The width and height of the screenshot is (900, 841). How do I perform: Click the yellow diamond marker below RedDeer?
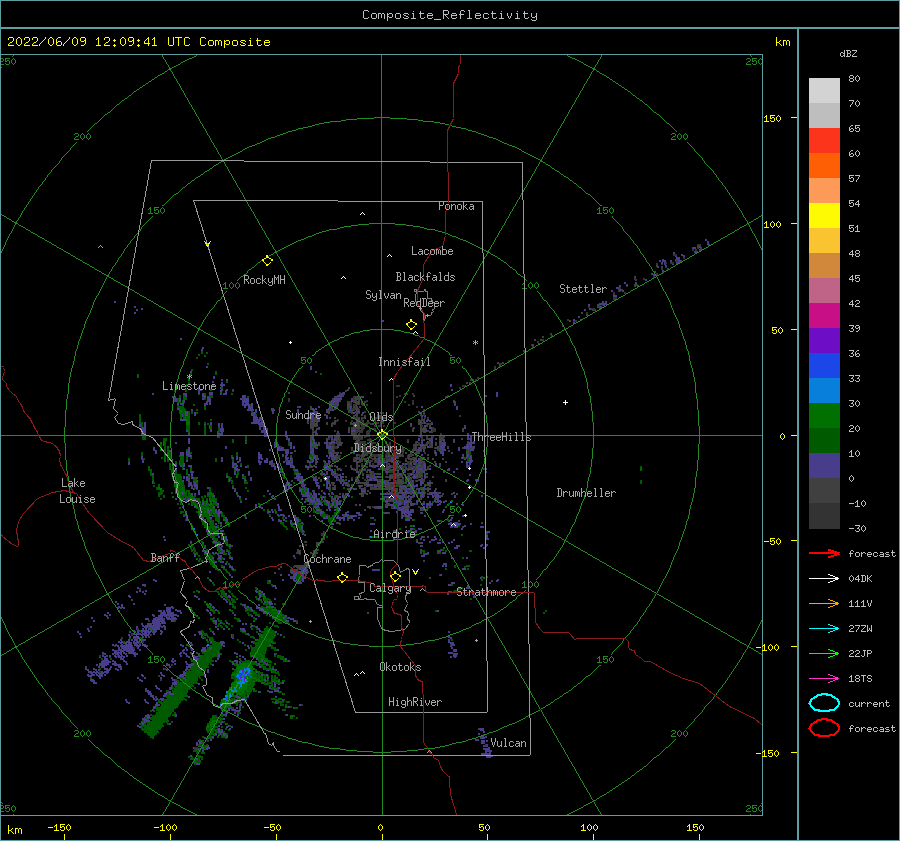pos(411,325)
